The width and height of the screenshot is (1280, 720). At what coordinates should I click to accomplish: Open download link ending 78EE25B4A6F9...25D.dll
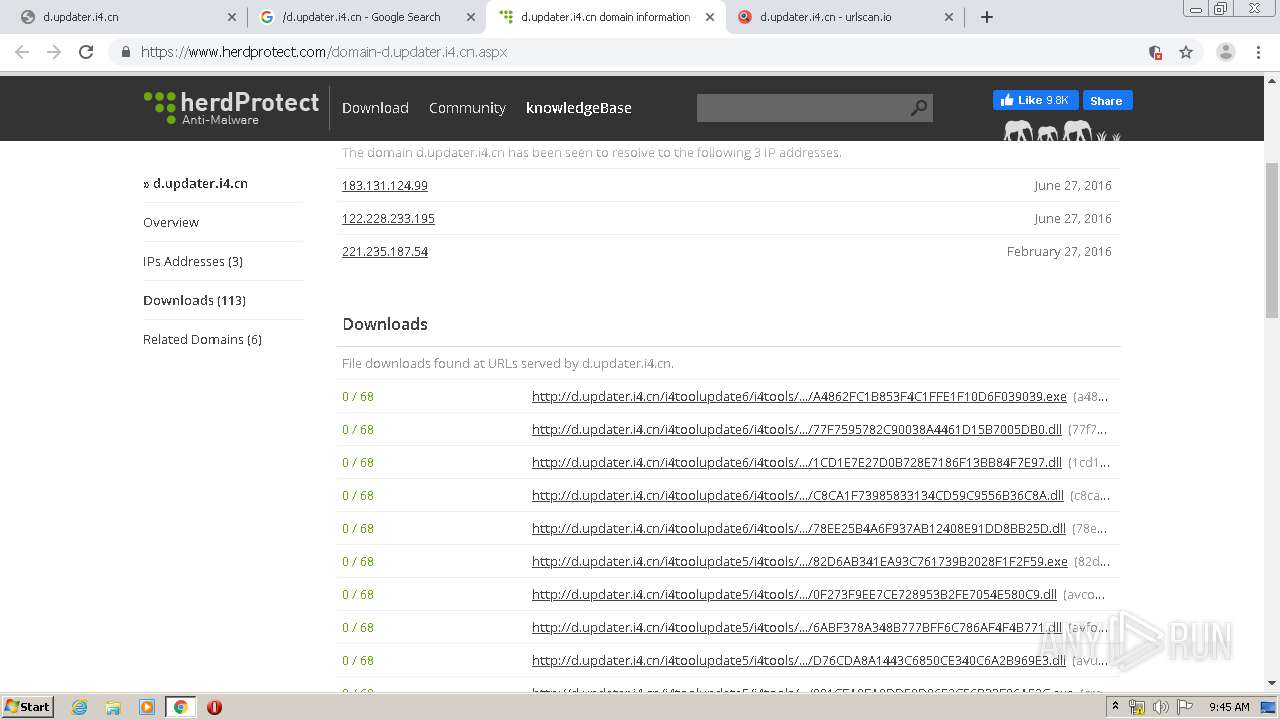coord(799,528)
